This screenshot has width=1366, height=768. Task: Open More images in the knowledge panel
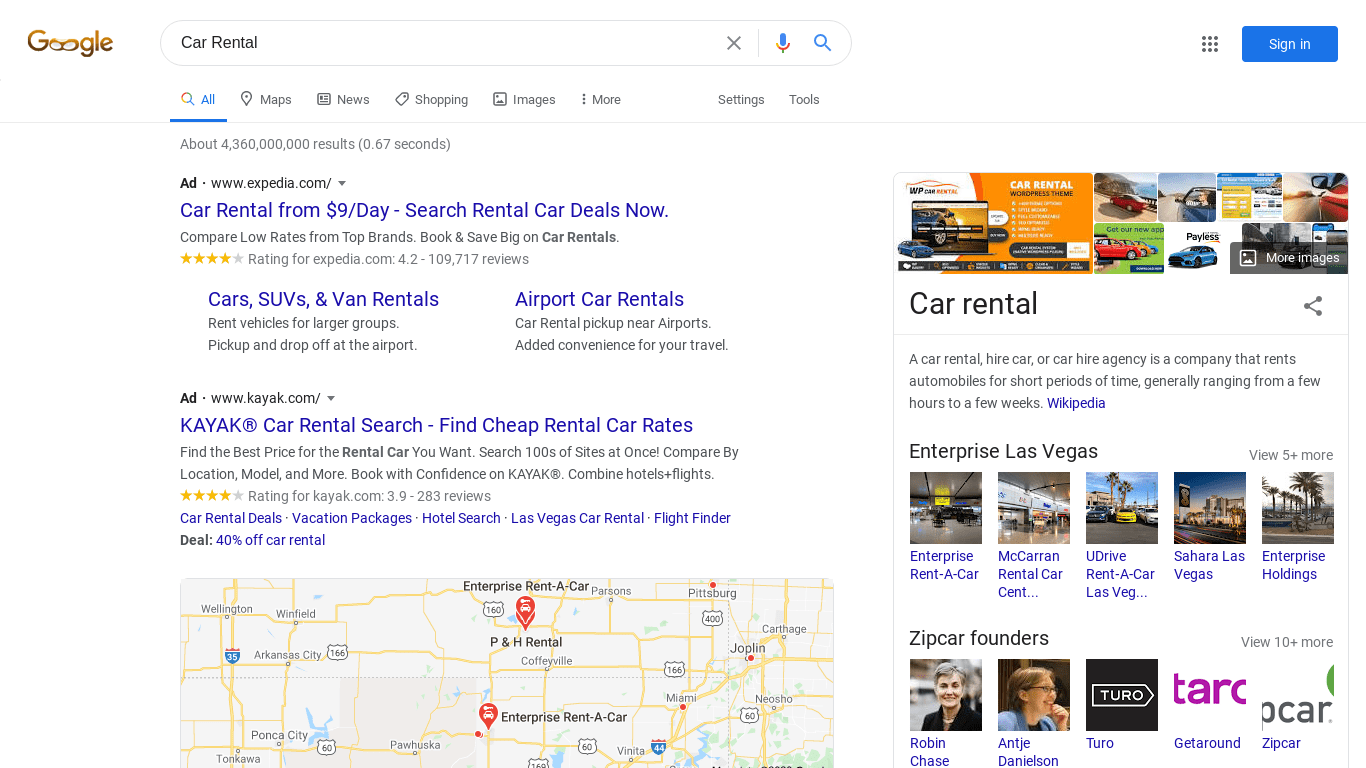coord(1289,258)
